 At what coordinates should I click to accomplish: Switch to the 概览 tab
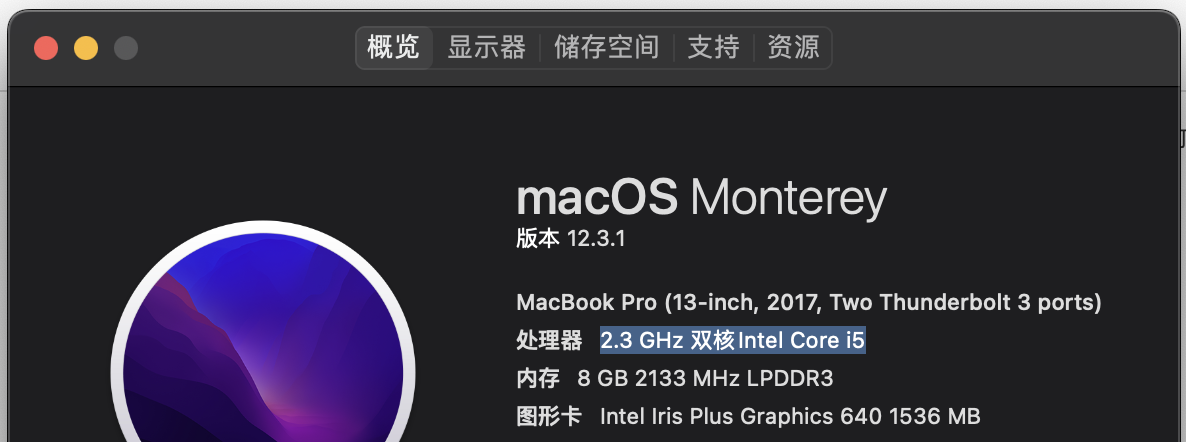tap(394, 47)
